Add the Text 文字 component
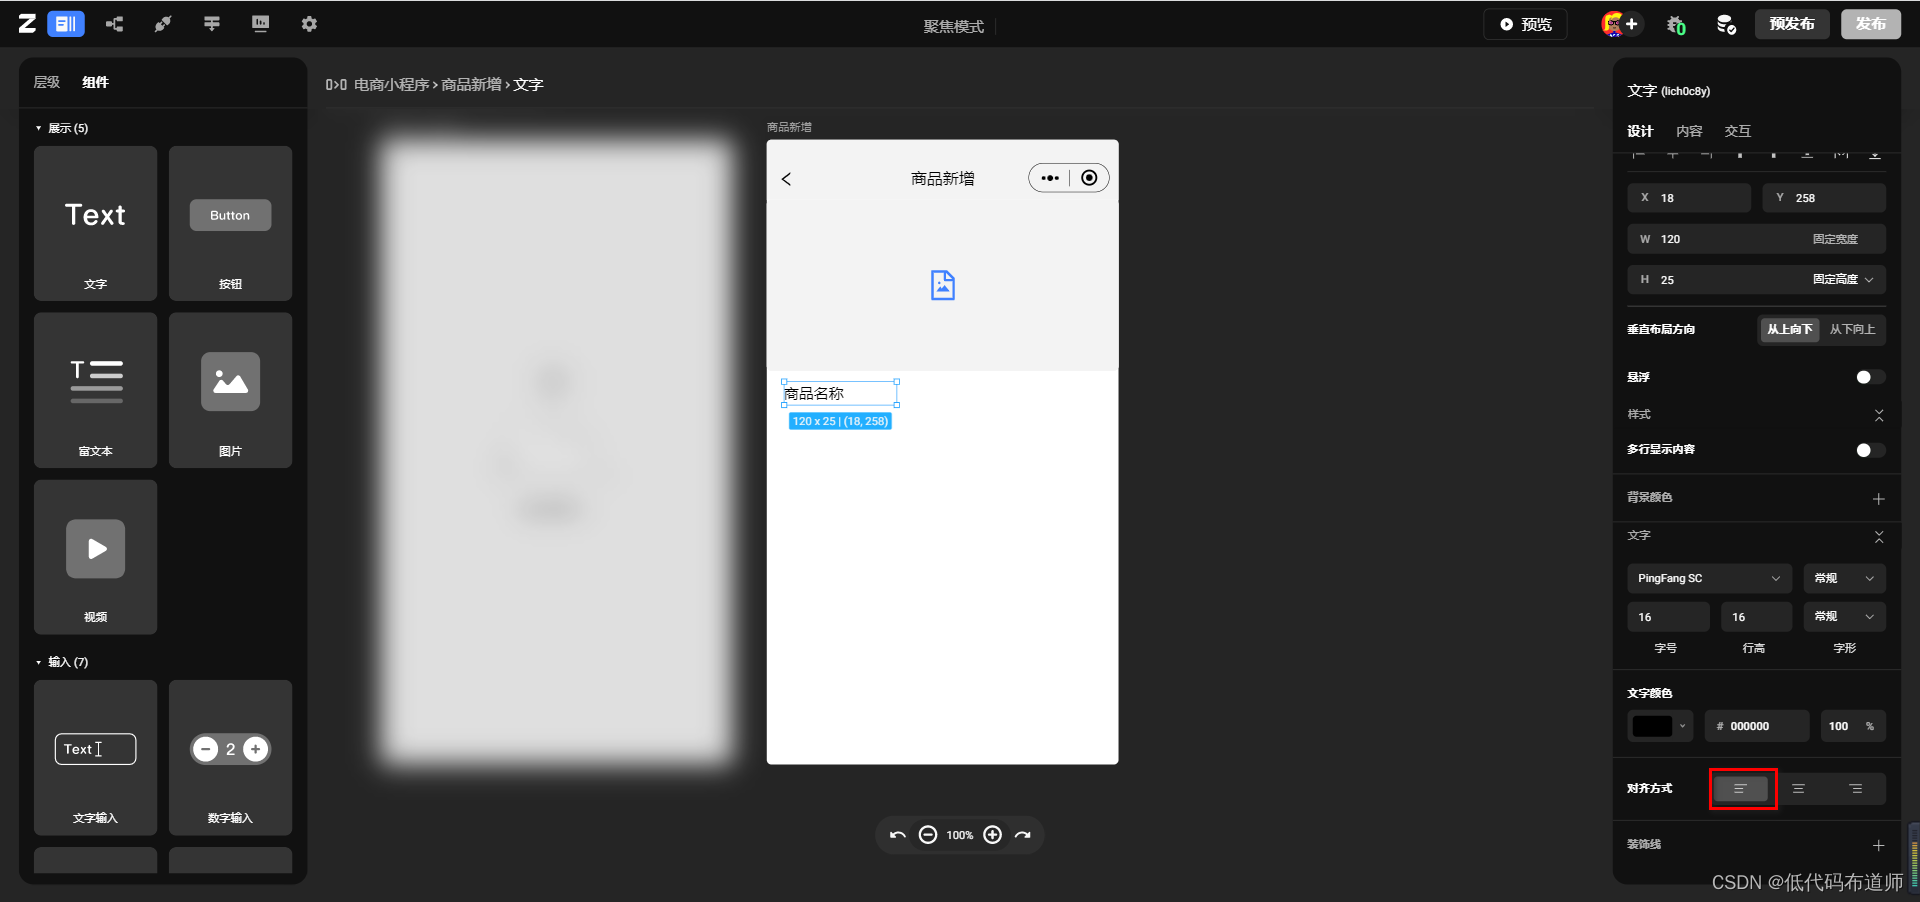 click(x=95, y=223)
